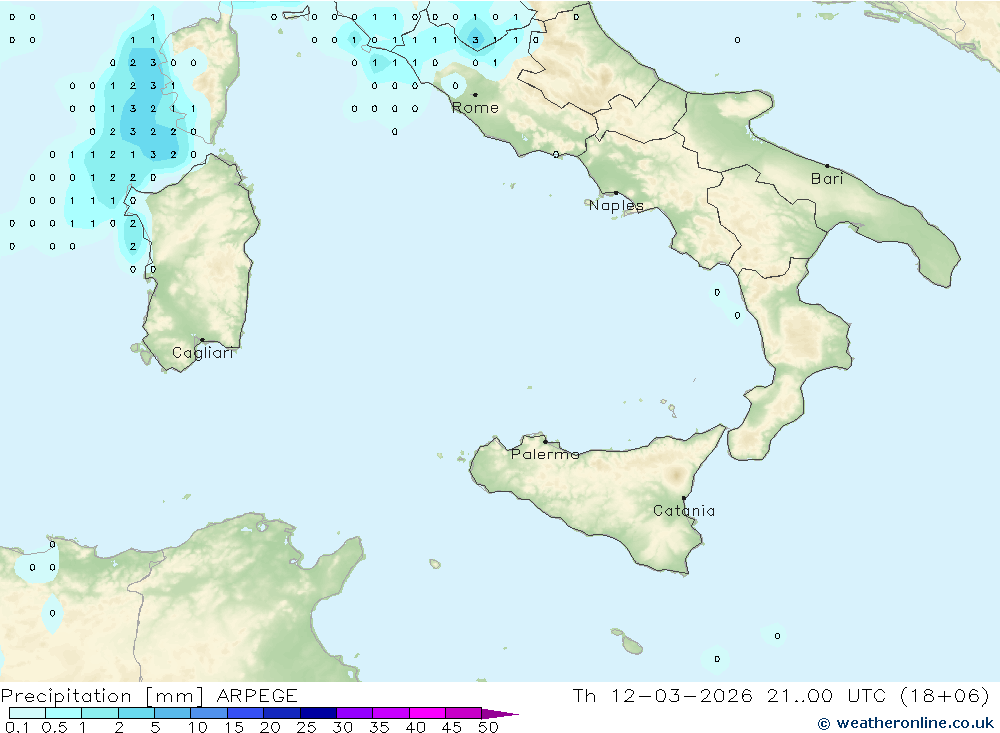Click the Bari city label
Screen dimensions: 1000x733
[827, 179]
